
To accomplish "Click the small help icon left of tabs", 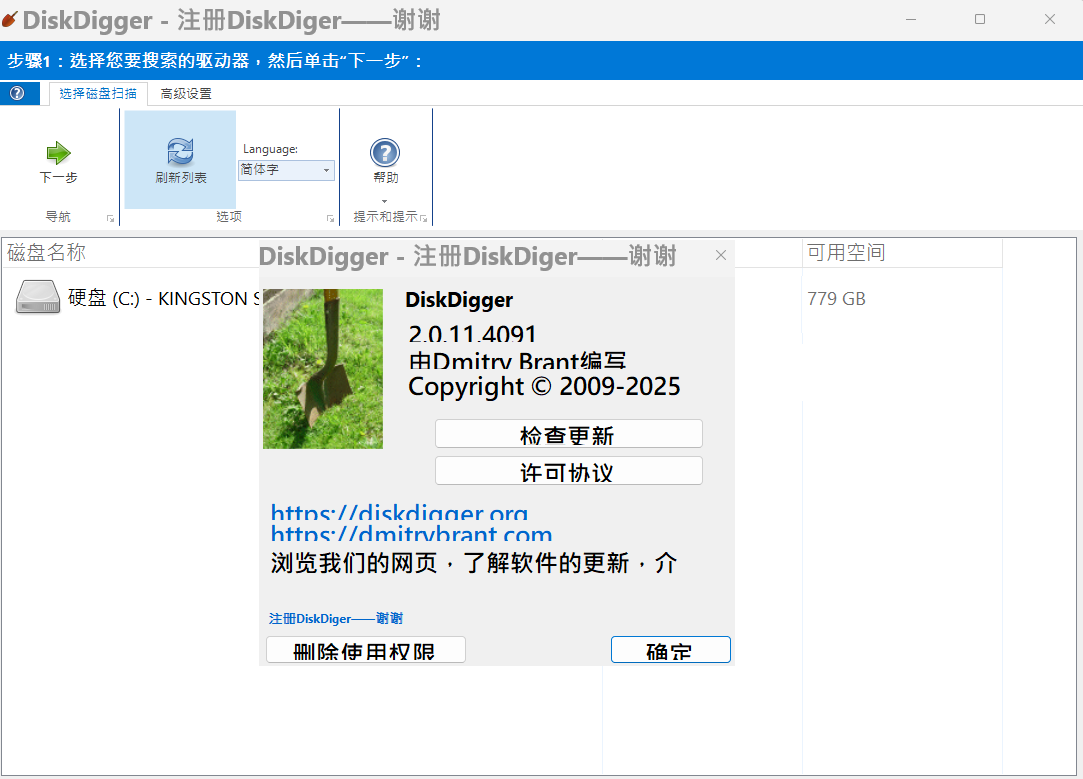I will click(17, 93).
